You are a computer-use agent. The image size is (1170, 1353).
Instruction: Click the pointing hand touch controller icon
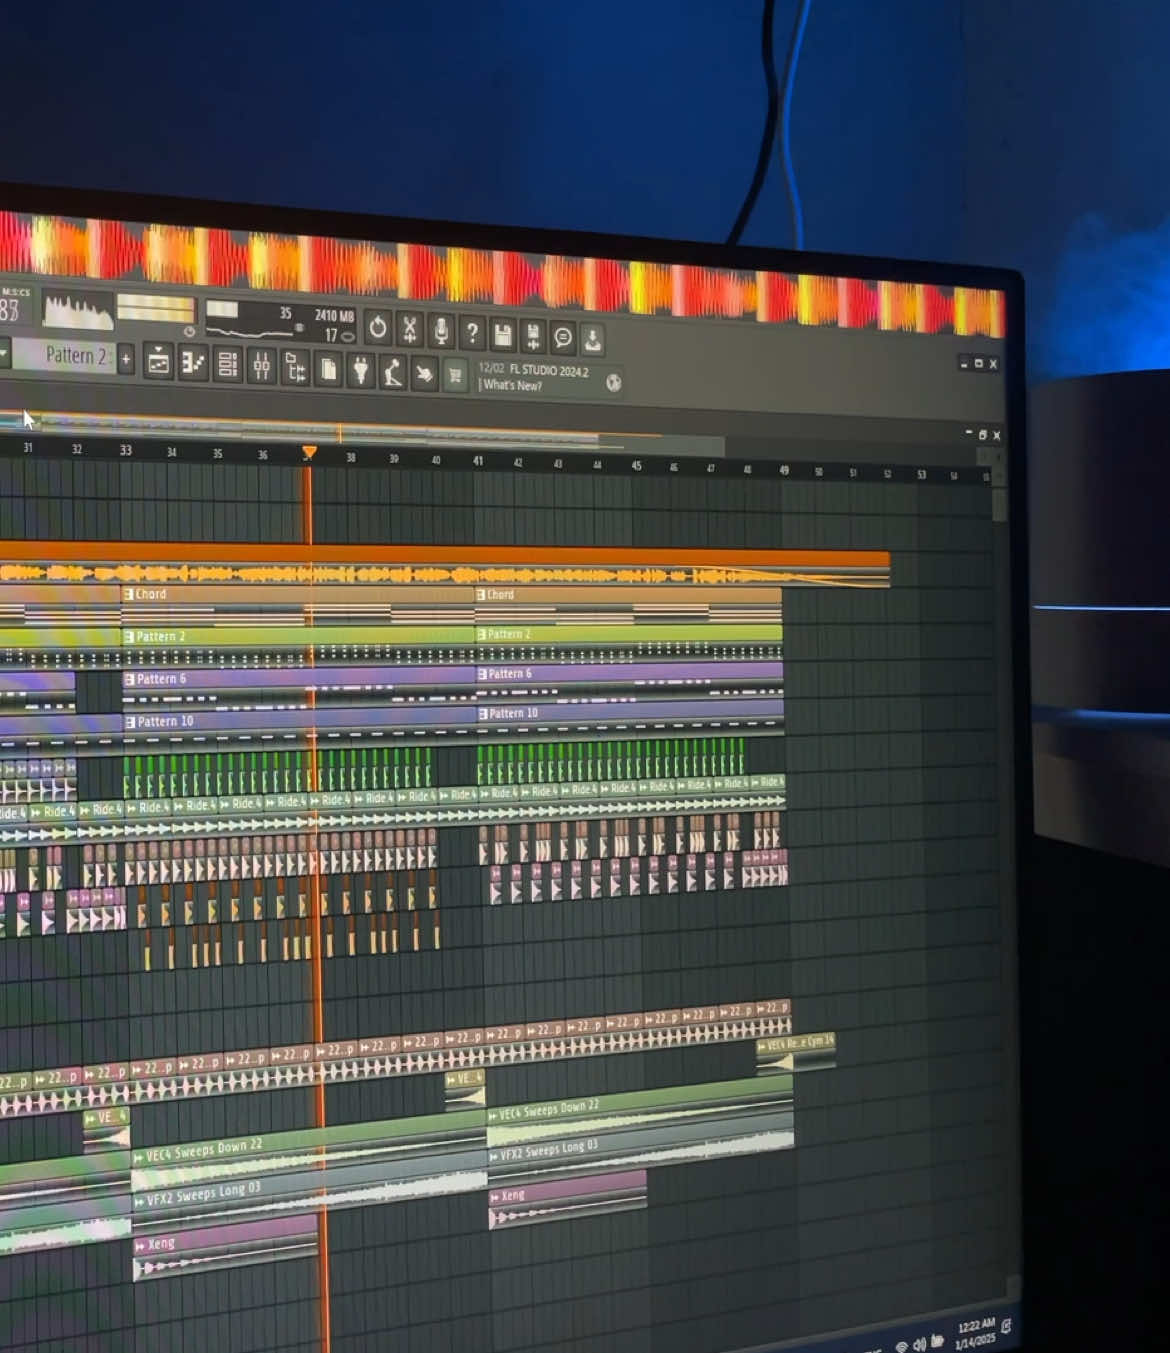coord(425,375)
